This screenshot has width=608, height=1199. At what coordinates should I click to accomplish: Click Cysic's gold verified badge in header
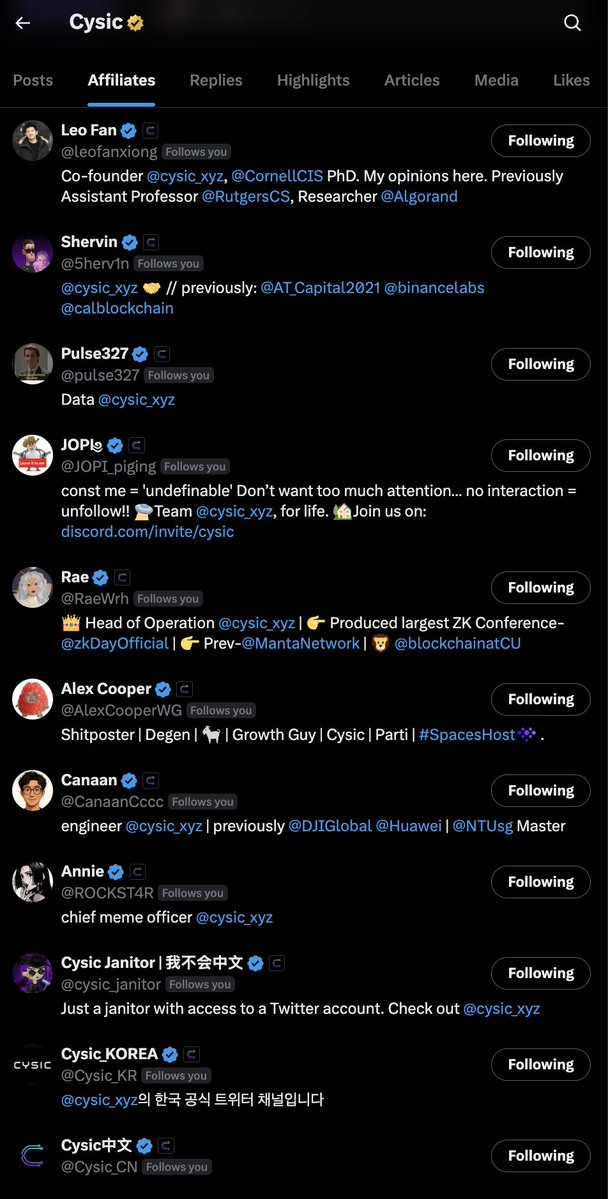pos(135,23)
